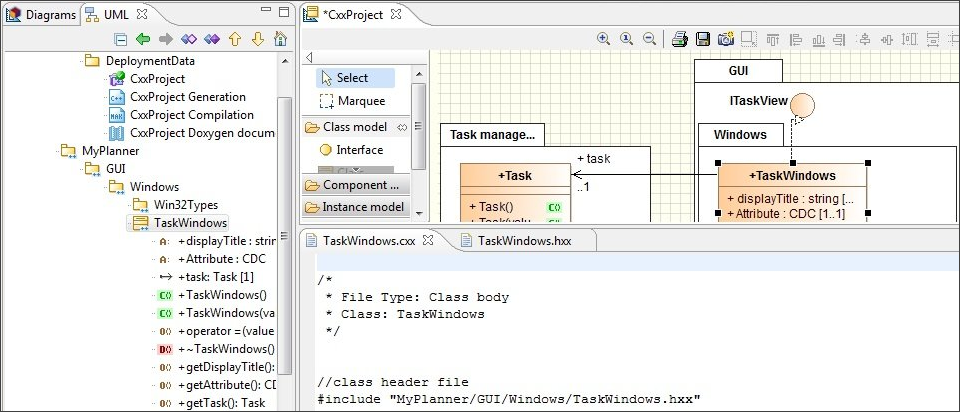960x412 pixels.
Task: Switch to the Diagrams tab
Action: [41, 15]
